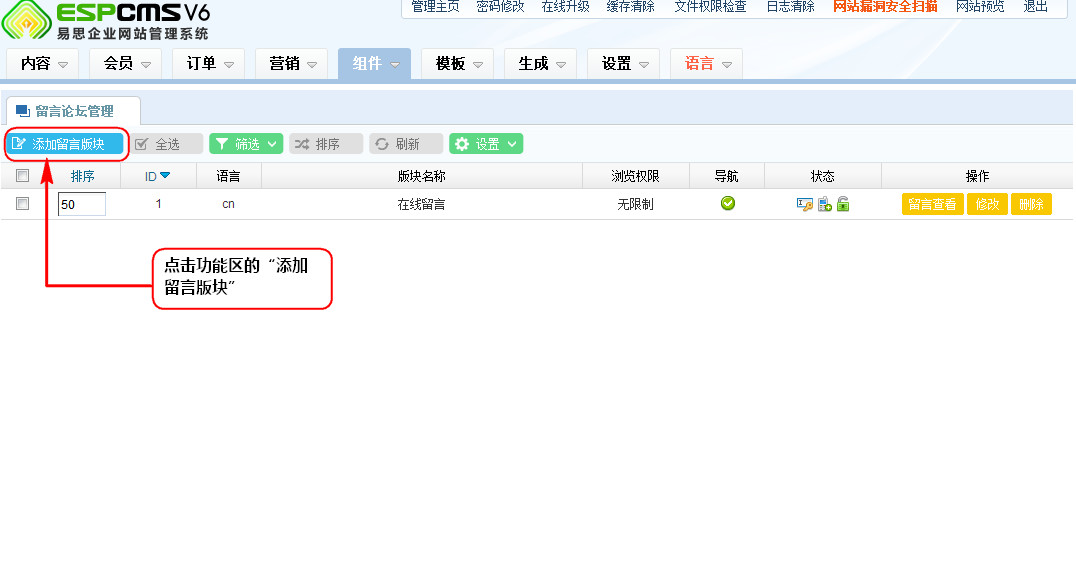The width and height of the screenshot is (1076, 574).
Task: Click the green unlocked padlock status icon
Action: 843,204
